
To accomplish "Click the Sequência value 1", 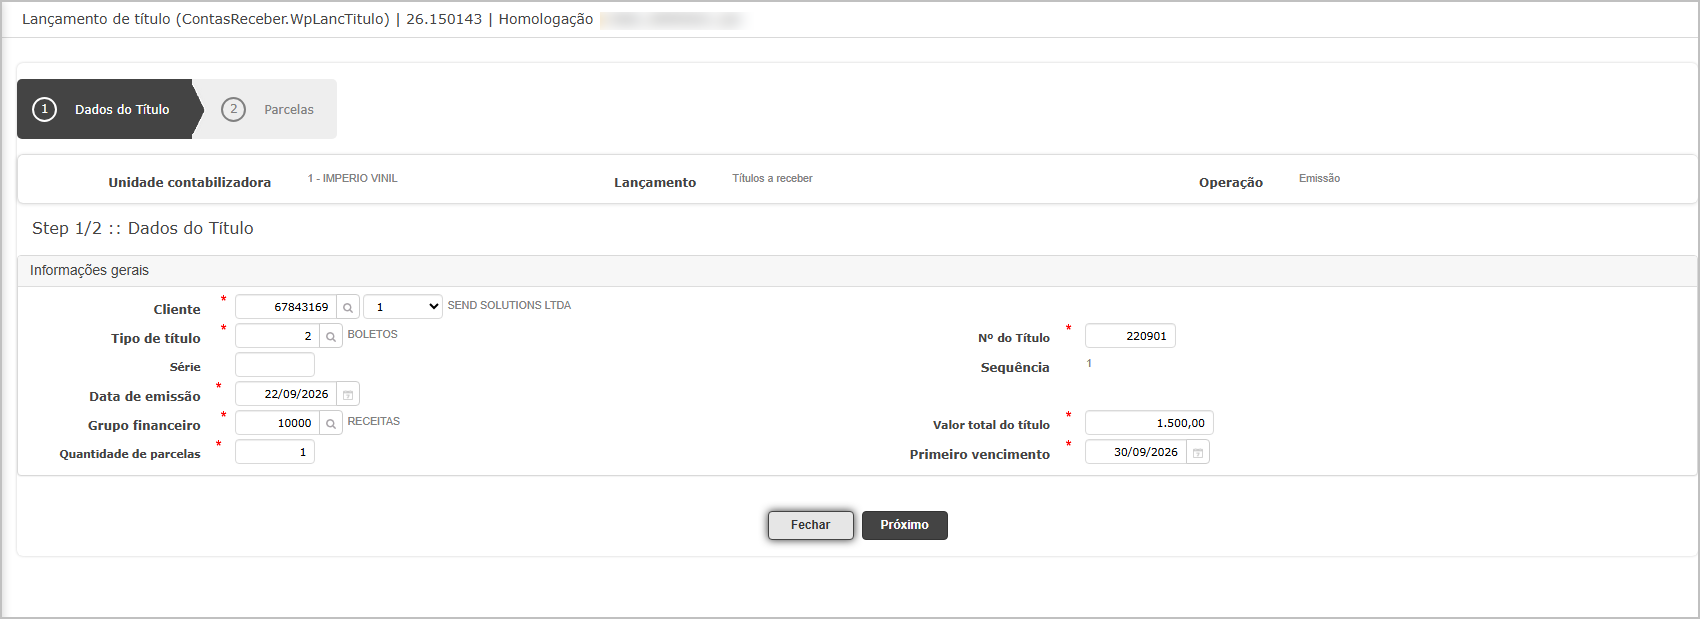I will pos(1089,364).
